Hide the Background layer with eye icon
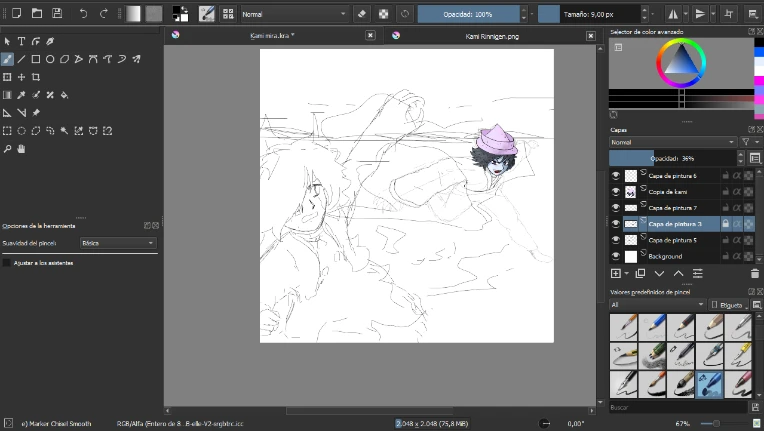Image resolution: width=764 pixels, height=431 pixels. point(616,256)
